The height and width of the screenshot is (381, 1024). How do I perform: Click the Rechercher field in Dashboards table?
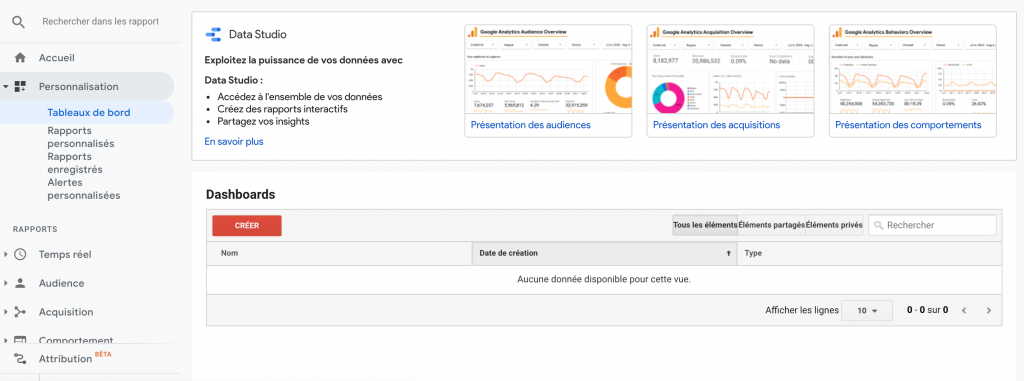[933, 225]
